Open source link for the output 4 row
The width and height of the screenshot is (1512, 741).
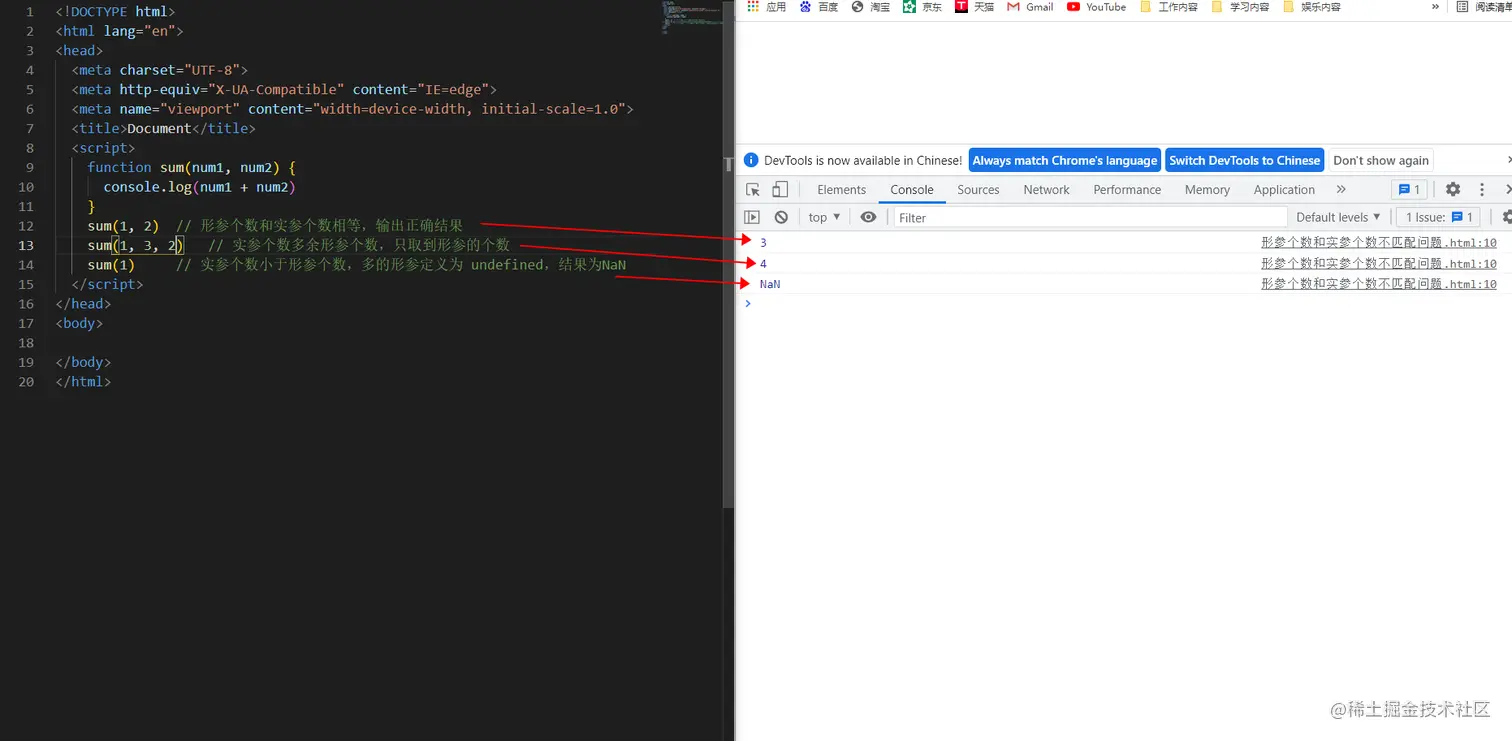pyautogui.click(x=1379, y=263)
